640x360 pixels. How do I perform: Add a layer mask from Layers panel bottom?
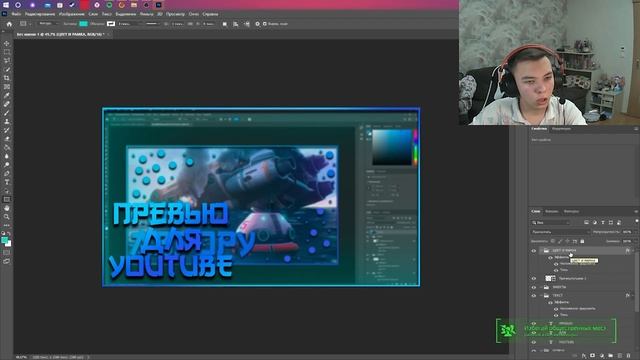click(x=593, y=356)
